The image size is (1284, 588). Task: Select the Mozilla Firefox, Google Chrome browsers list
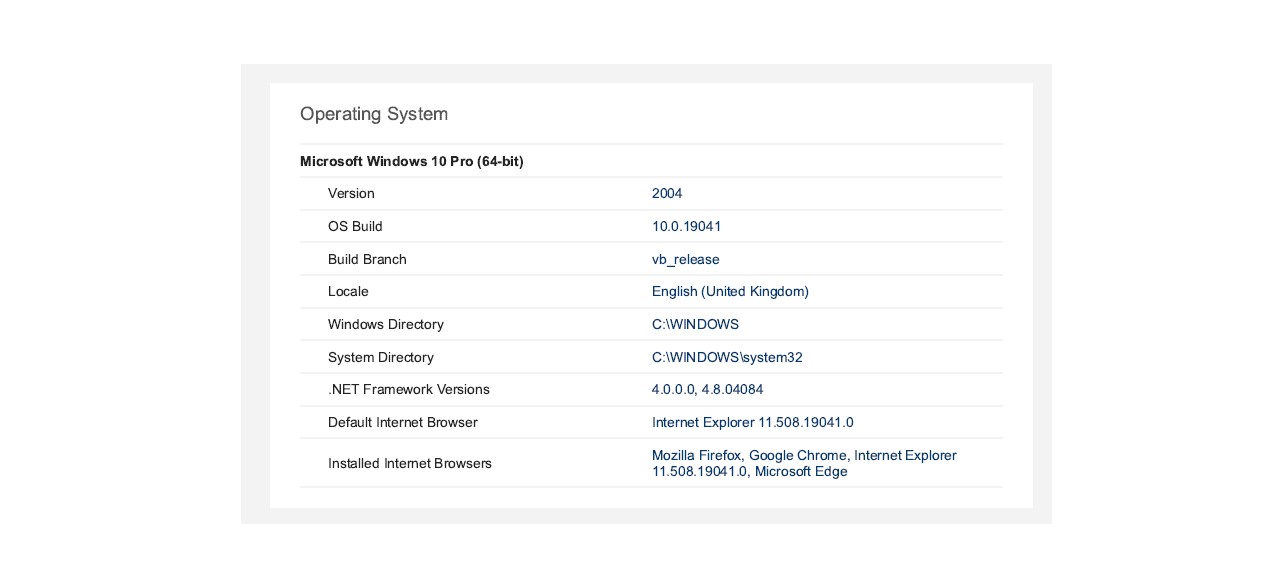[804, 463]
